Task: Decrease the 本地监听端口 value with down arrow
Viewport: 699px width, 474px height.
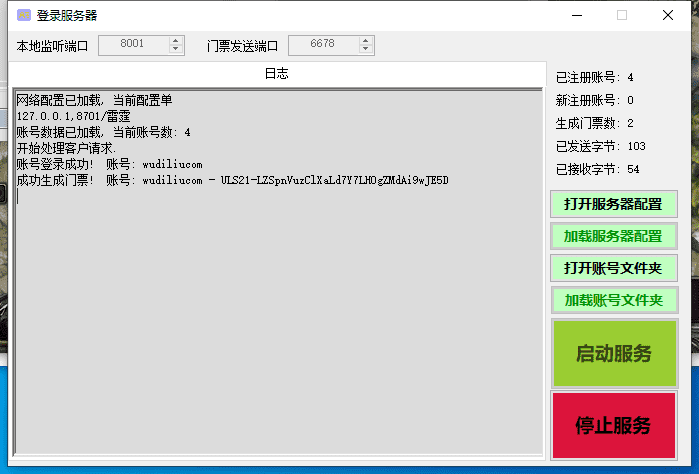Action: 176,49
